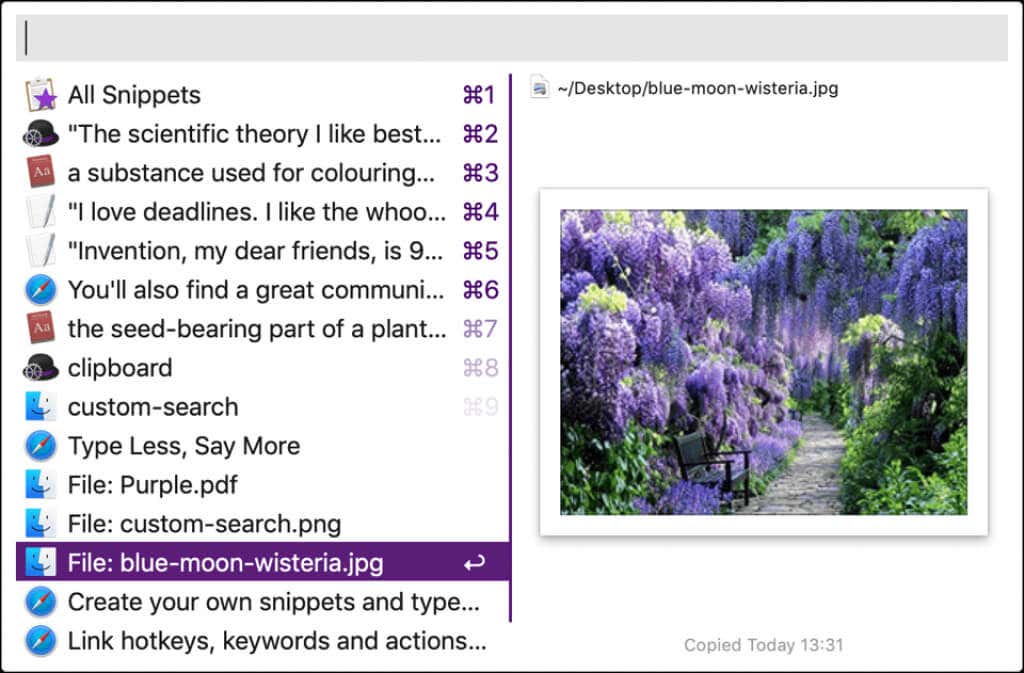
Task: Click the ~/Desktop/blue-moon-wisteria.jpg file path
Action: point(697,88)
